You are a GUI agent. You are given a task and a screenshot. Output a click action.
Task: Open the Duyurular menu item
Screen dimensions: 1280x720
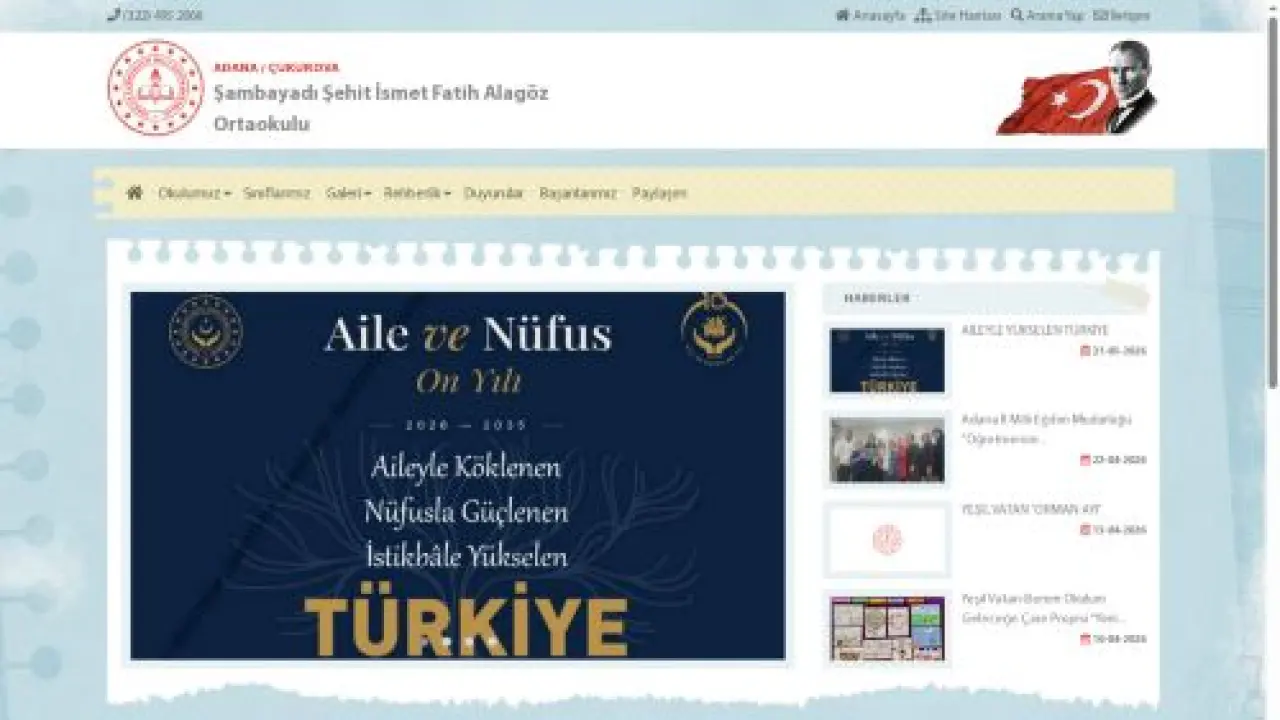494,193
